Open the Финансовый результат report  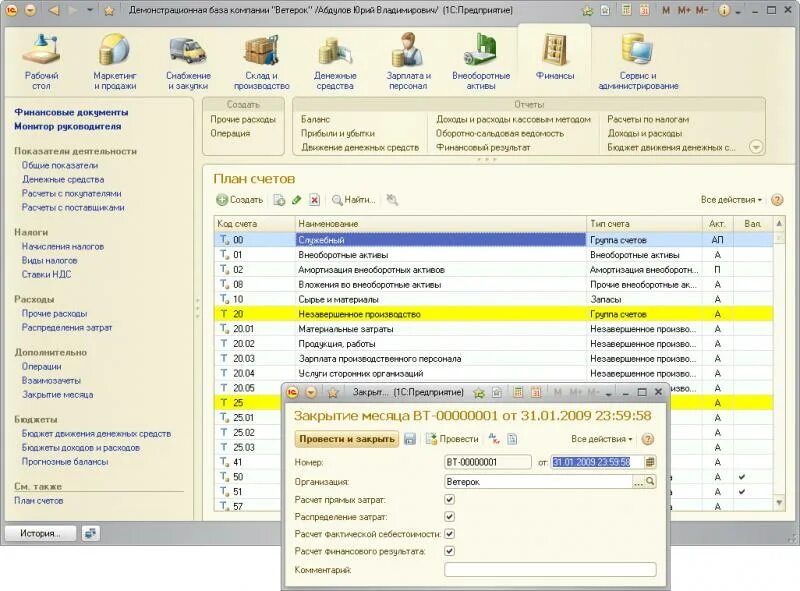click(483, 147)
